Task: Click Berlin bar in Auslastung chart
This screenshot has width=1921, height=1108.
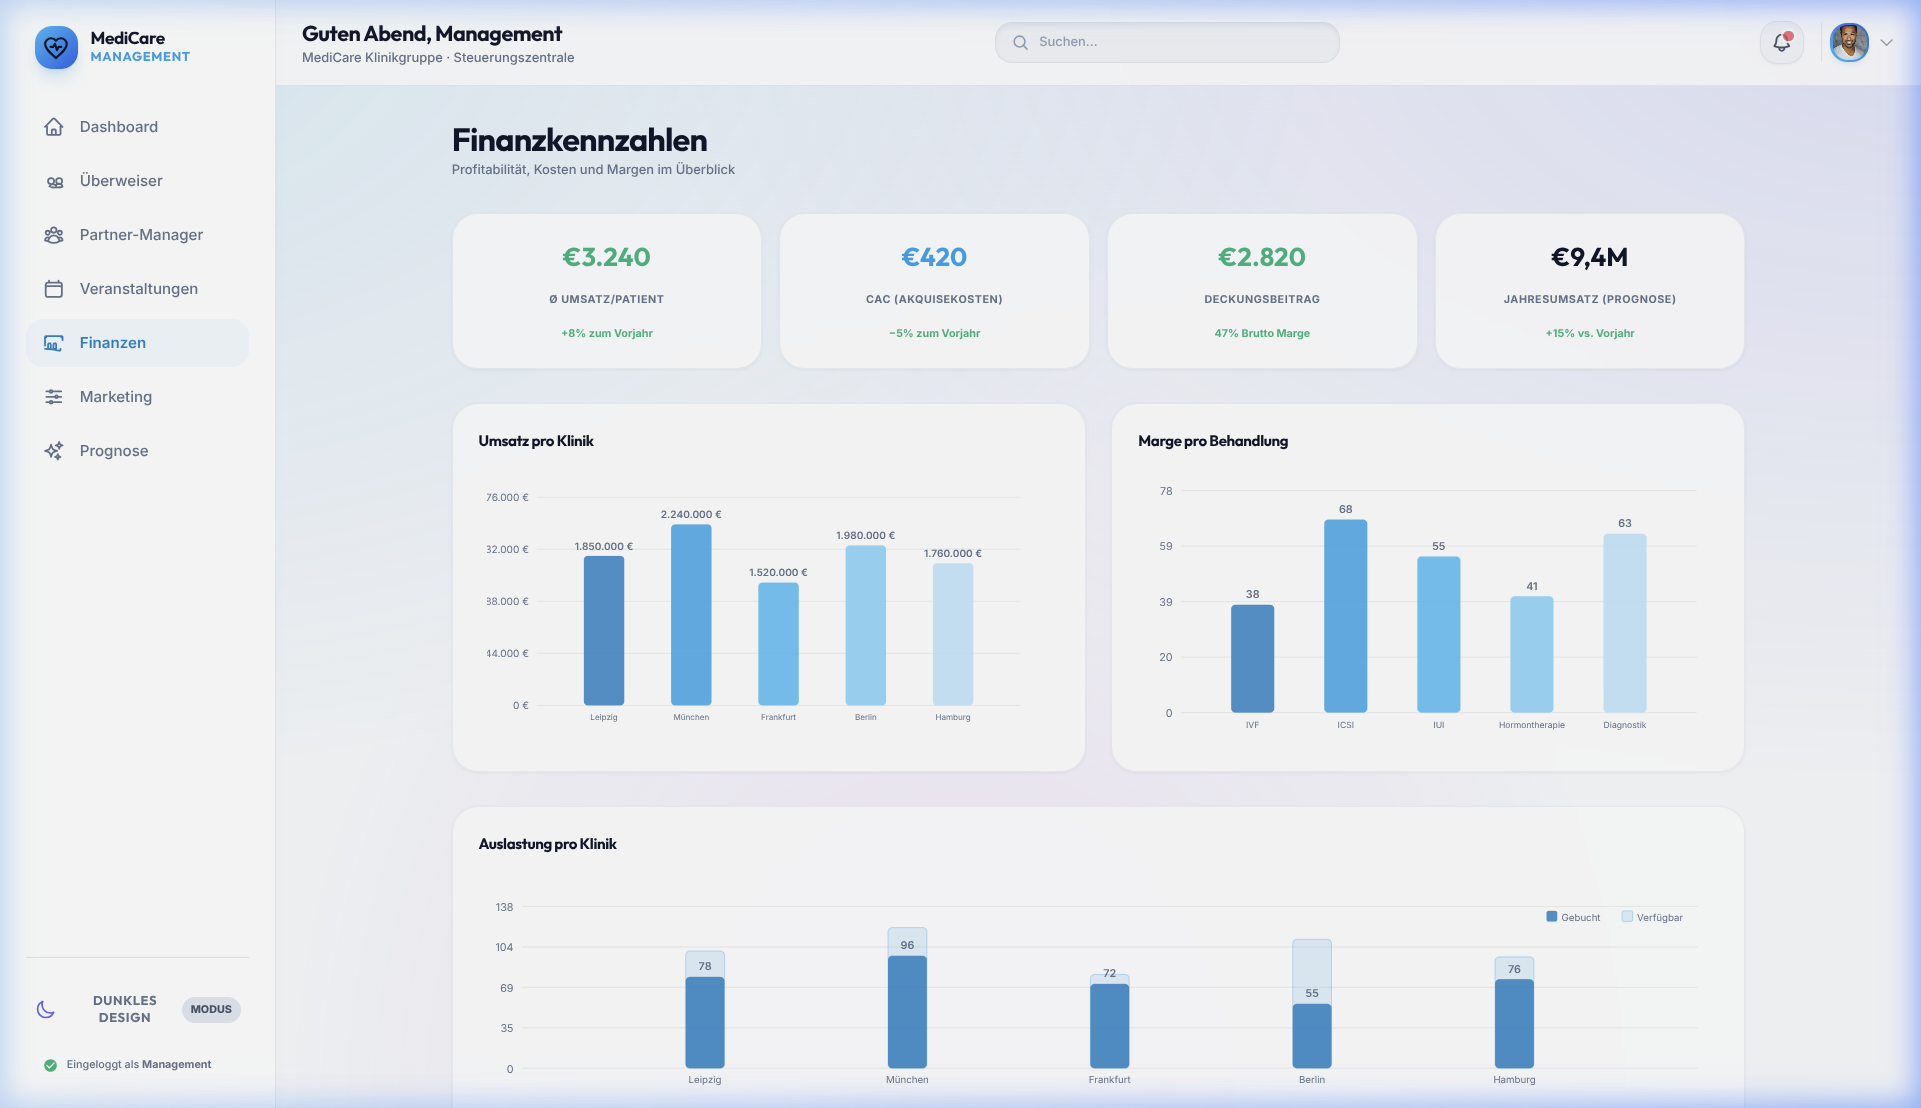Action: [1312, 1036]
